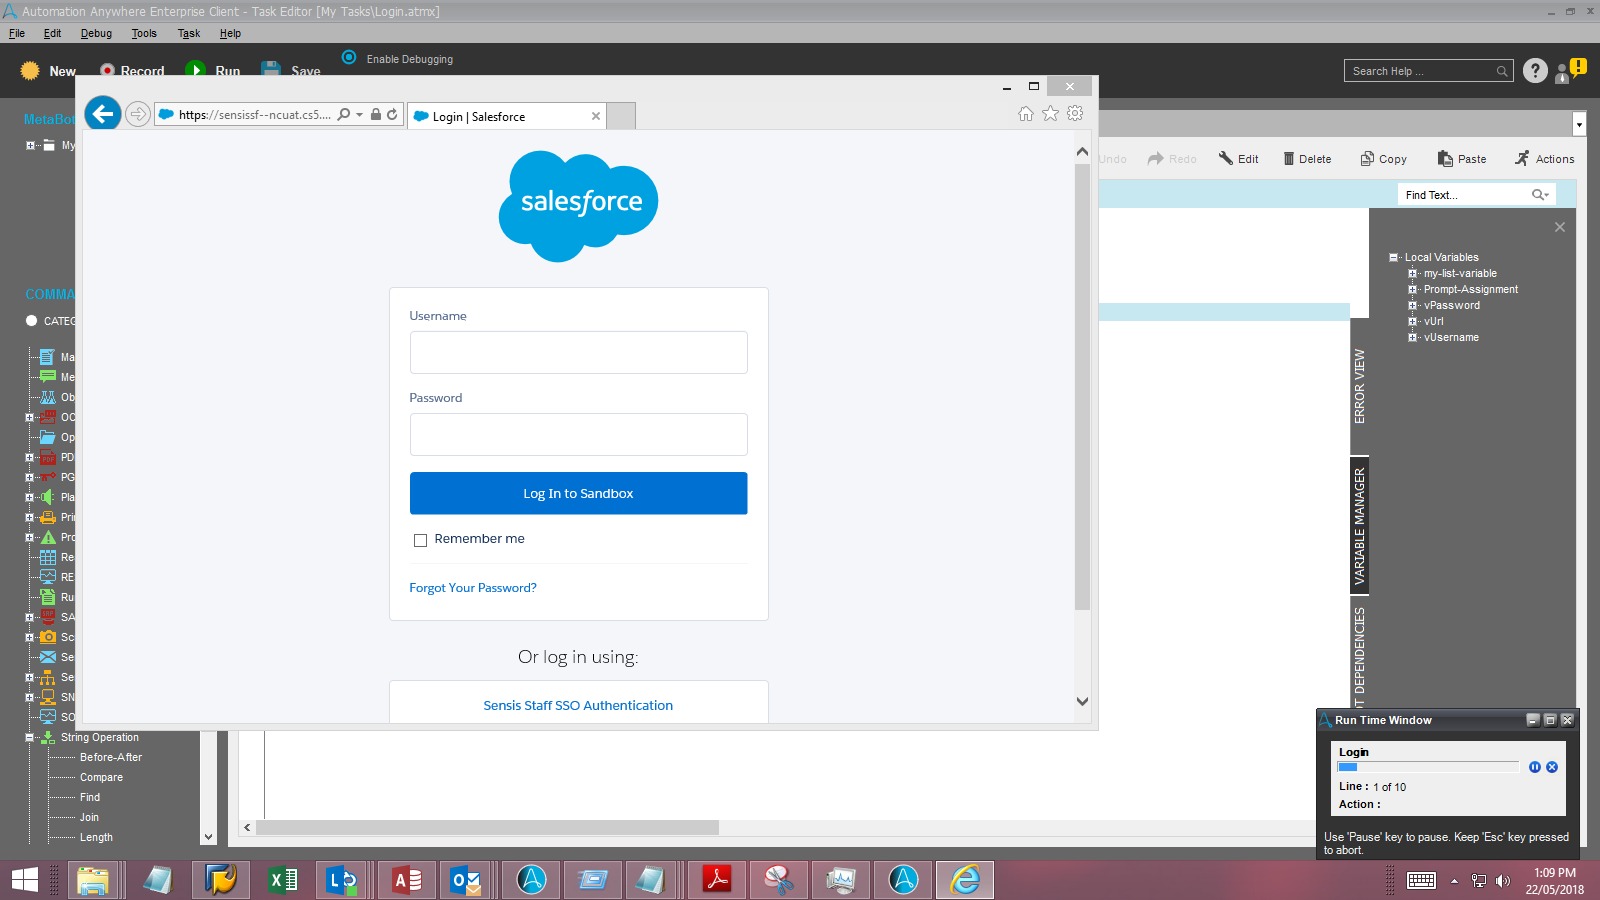Open the dropdown arrow above Actions toolbar
The image size is (1600, 900).
(x=1579, y=125)
